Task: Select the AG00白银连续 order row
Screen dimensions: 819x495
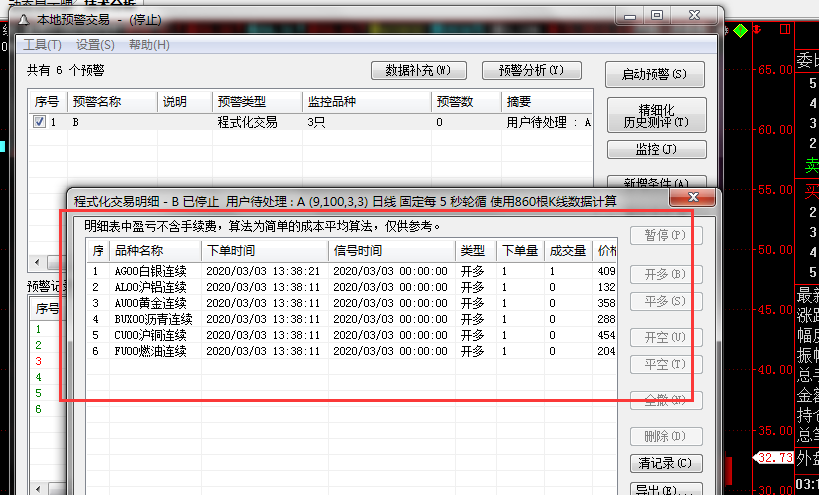Action: coord(150,271)
